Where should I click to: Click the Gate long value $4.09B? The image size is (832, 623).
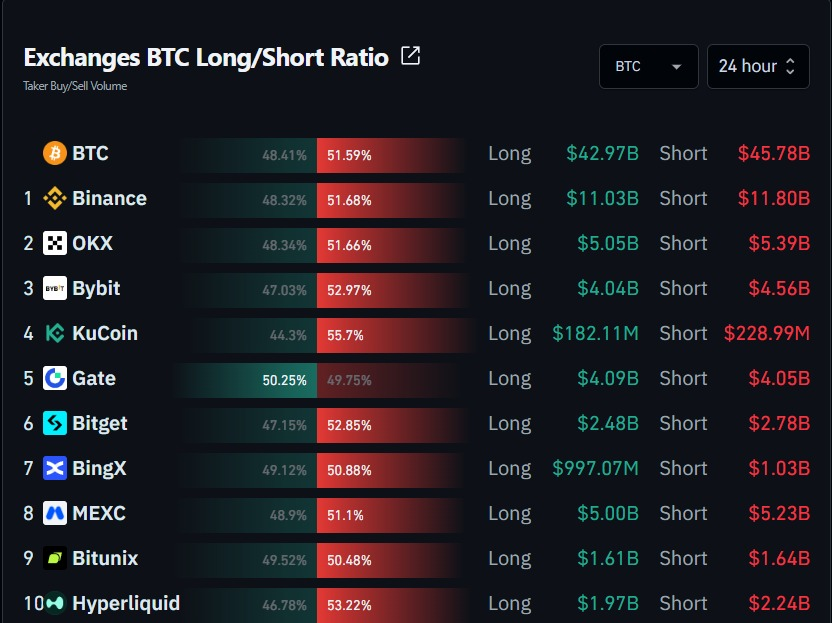[608, 378]
